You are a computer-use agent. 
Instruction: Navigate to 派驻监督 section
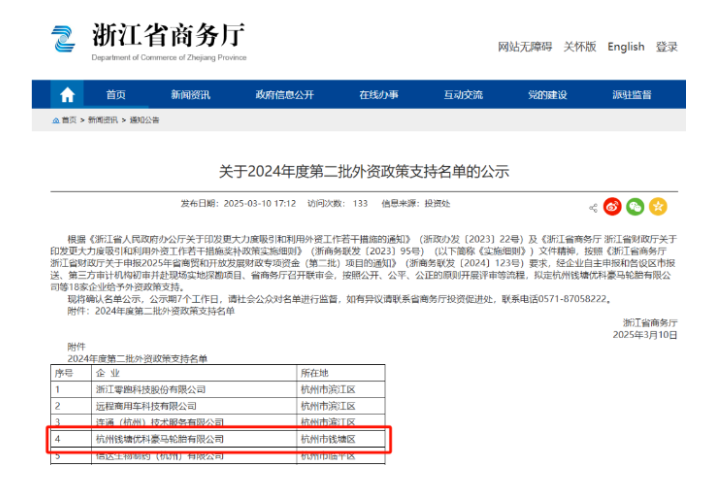631,95
